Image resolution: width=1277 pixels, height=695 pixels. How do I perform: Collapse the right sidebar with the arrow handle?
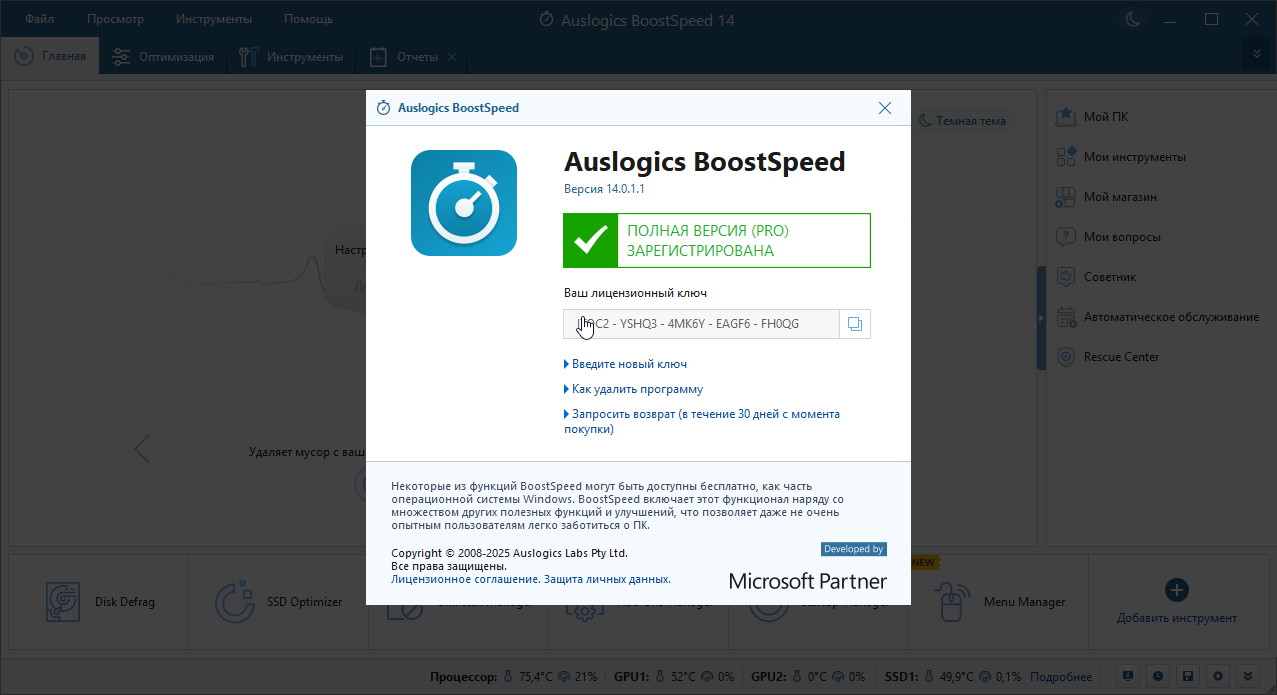click(1041, 317)
